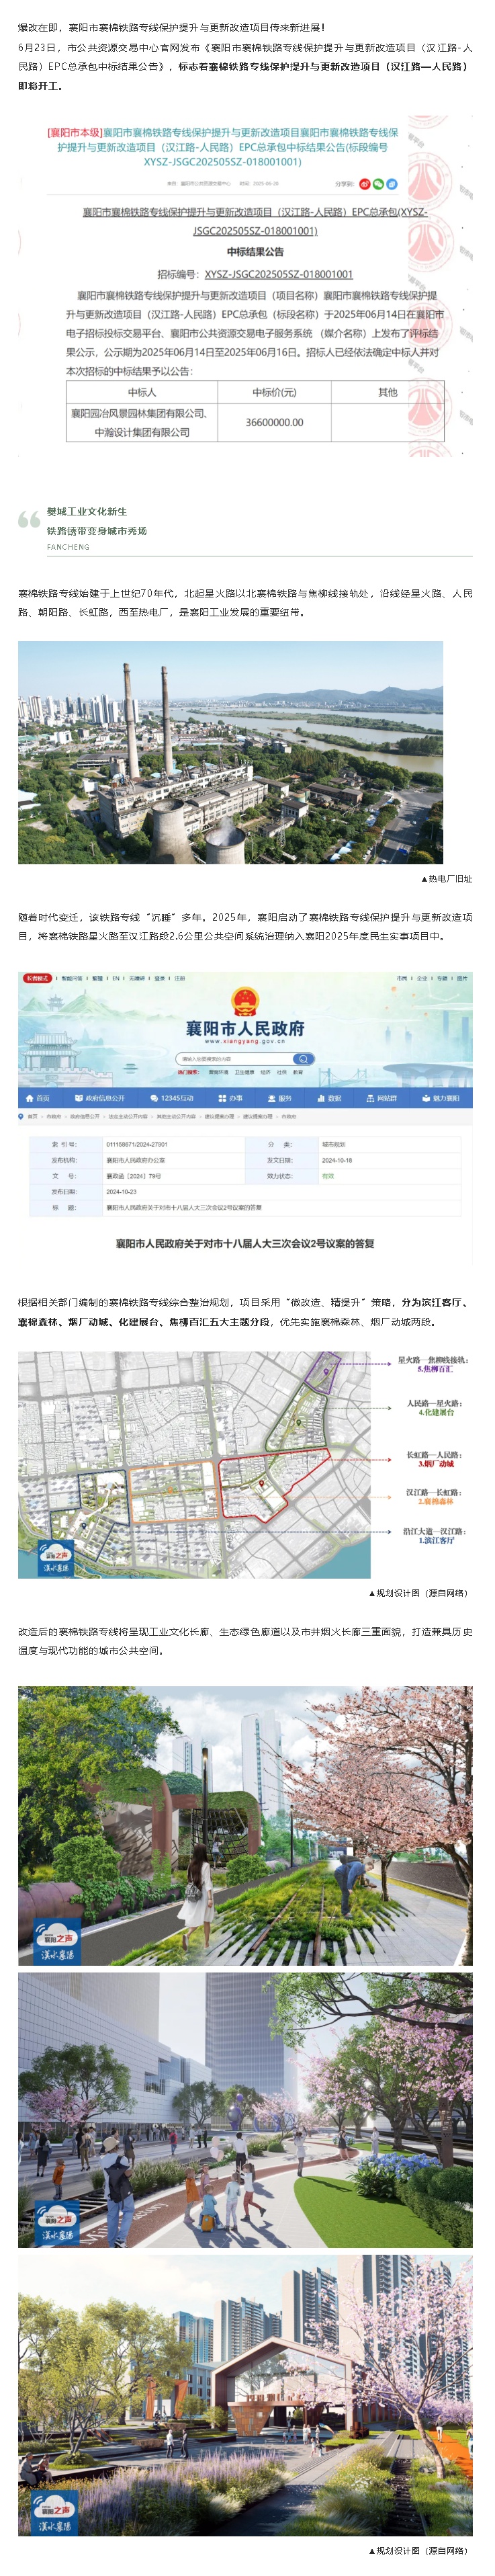Click the 3.烟厂动城 map legend label
Viewport: 495px width, 2576px height.
click(x=436, y=1464)
